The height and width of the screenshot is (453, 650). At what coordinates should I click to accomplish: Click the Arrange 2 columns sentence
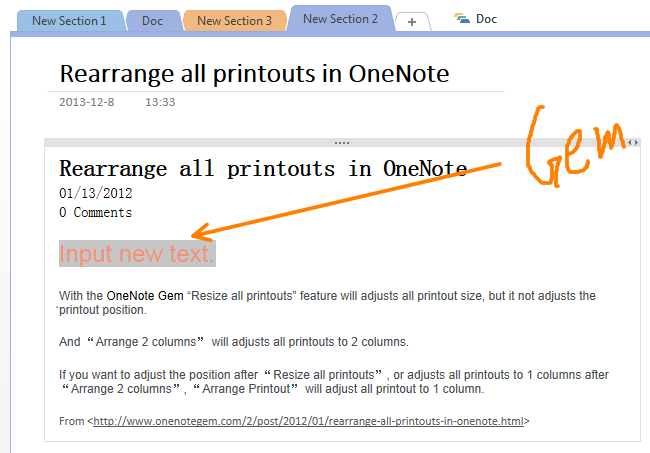[x=234, y=342]
